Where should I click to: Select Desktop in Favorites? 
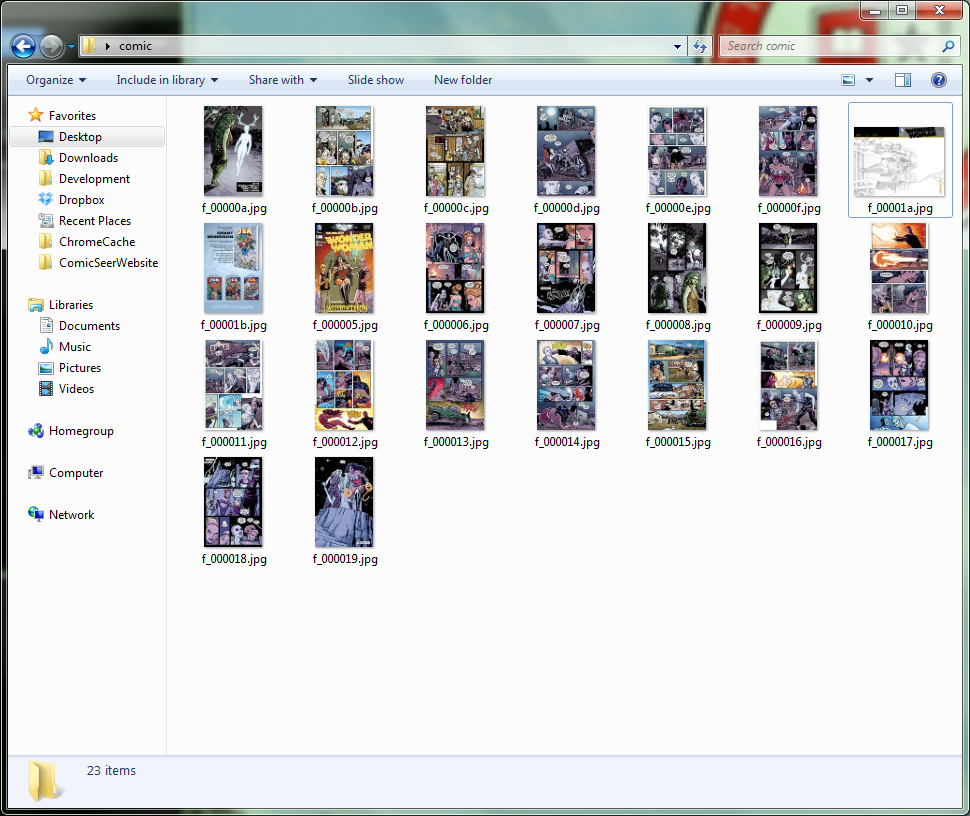click(x=71, y=137)
